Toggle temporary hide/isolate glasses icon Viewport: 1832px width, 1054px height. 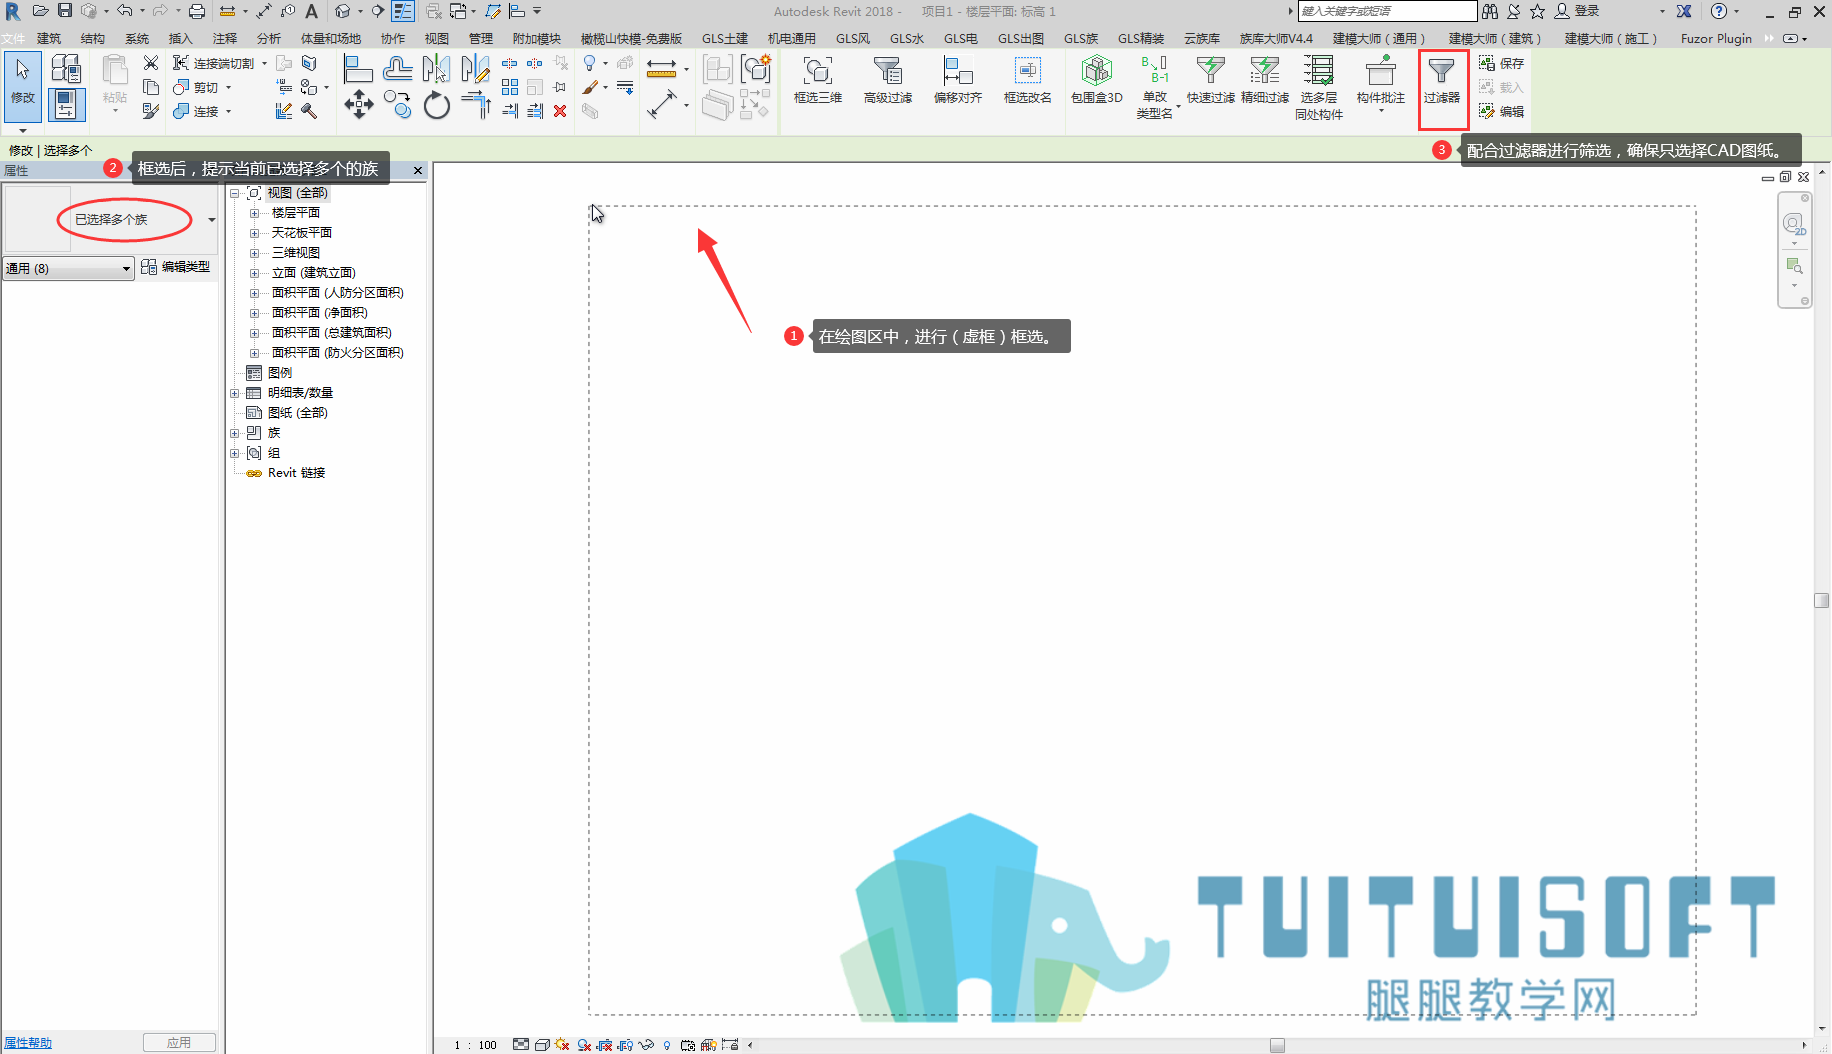point(646,1045)
